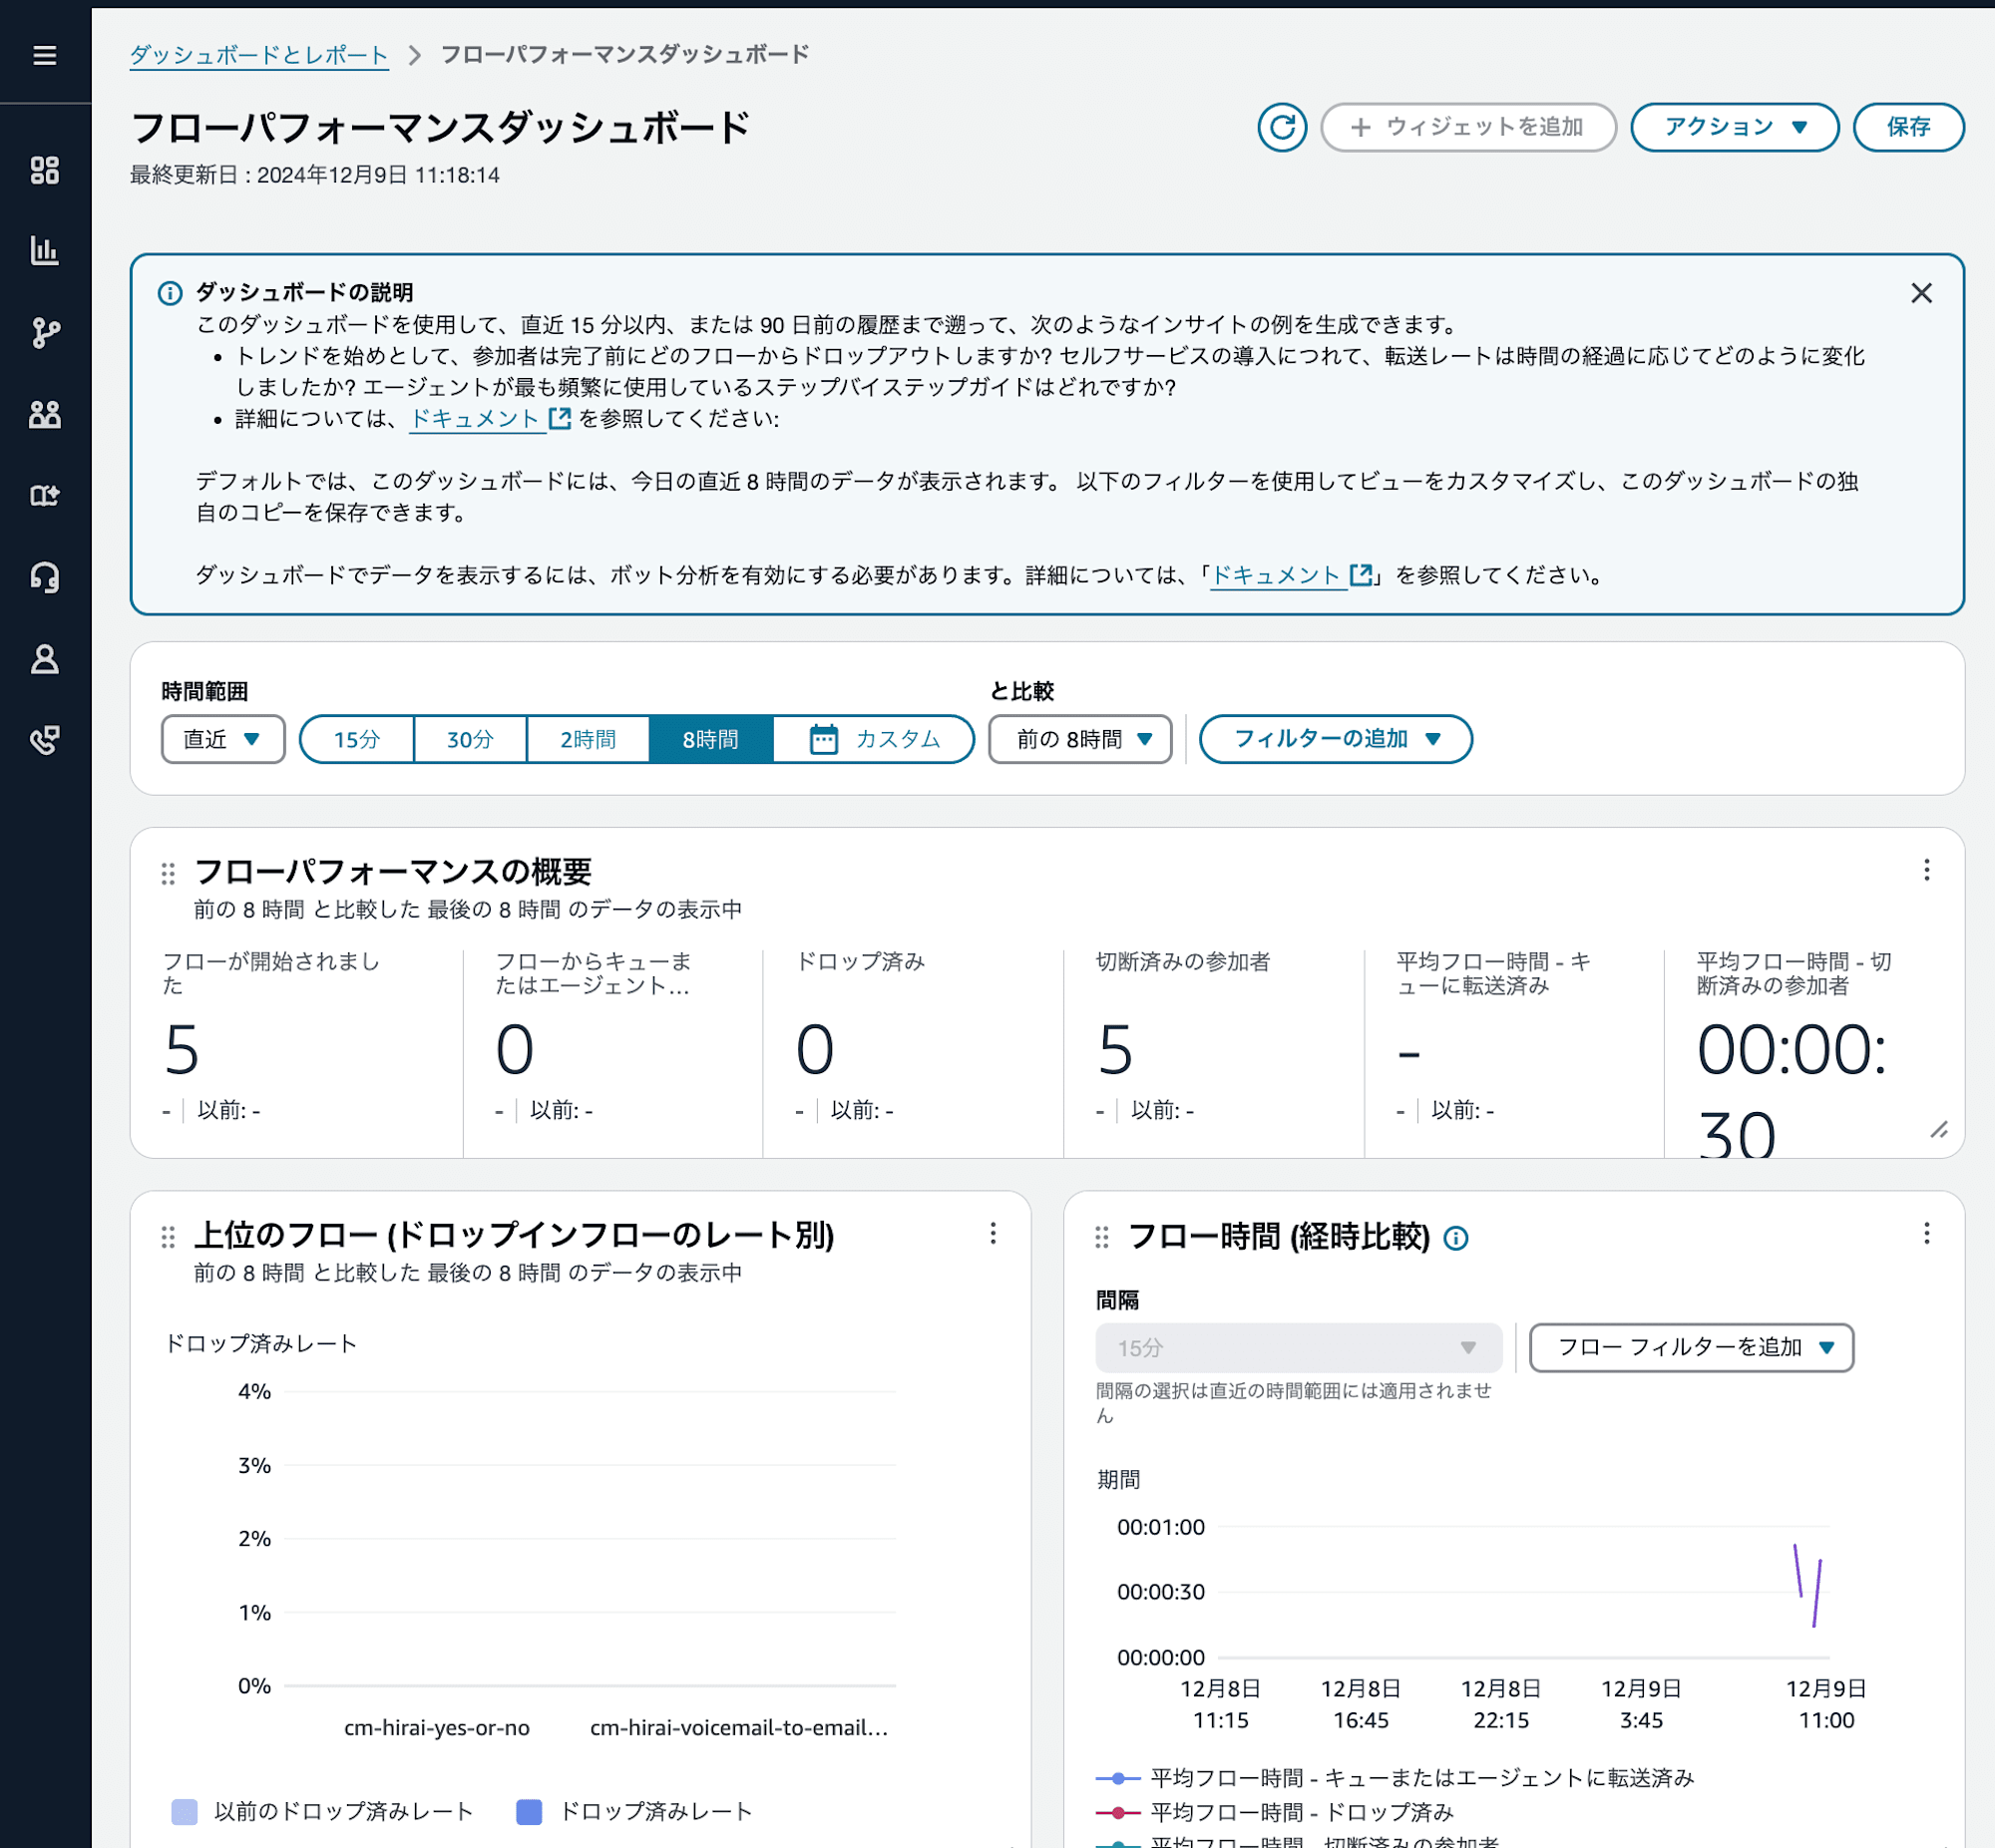1995x1848 pixels.
Task: Click the sidebar dashboard grid icon
Action: pyautogui.click(x=47, y=169)
